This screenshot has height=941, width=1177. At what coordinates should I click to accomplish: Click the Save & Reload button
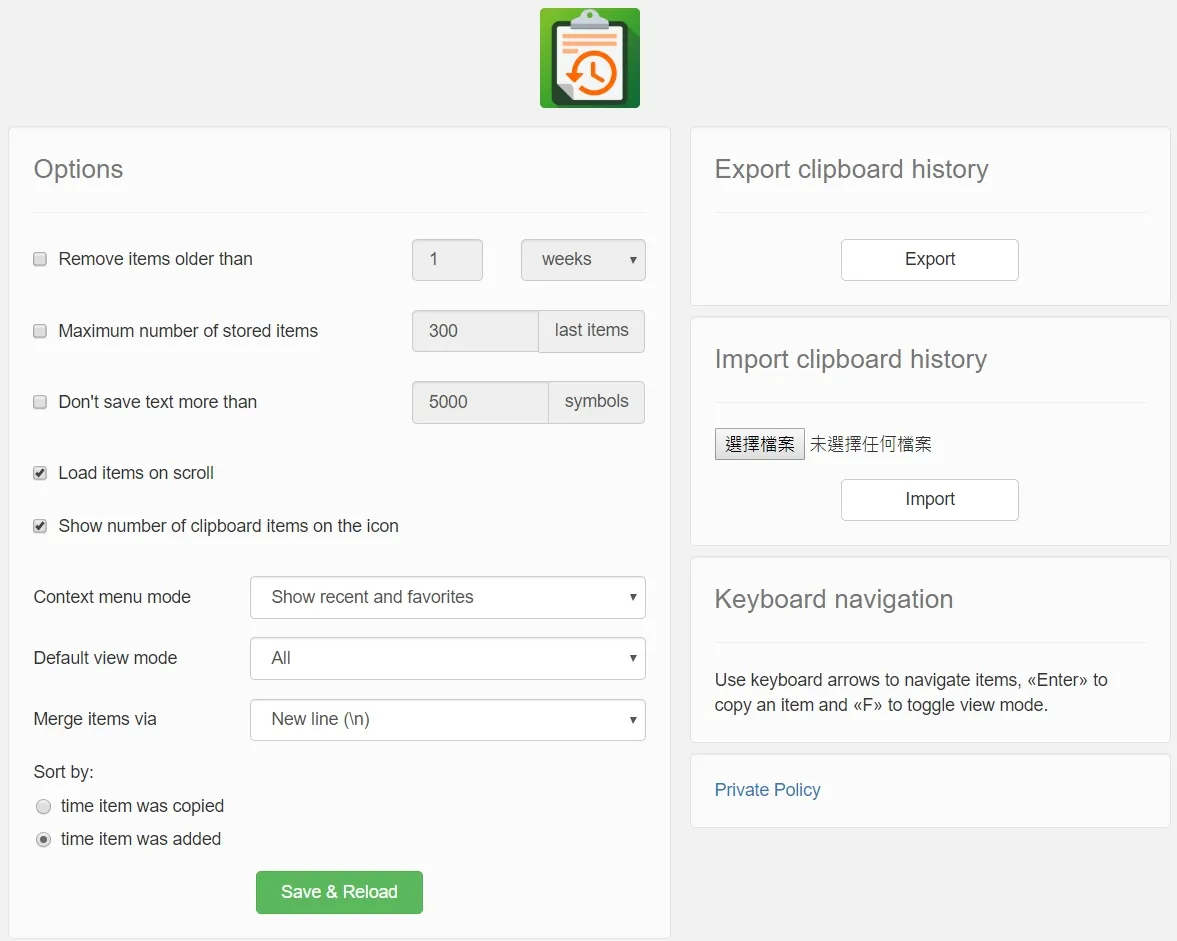tap(339, 892)
